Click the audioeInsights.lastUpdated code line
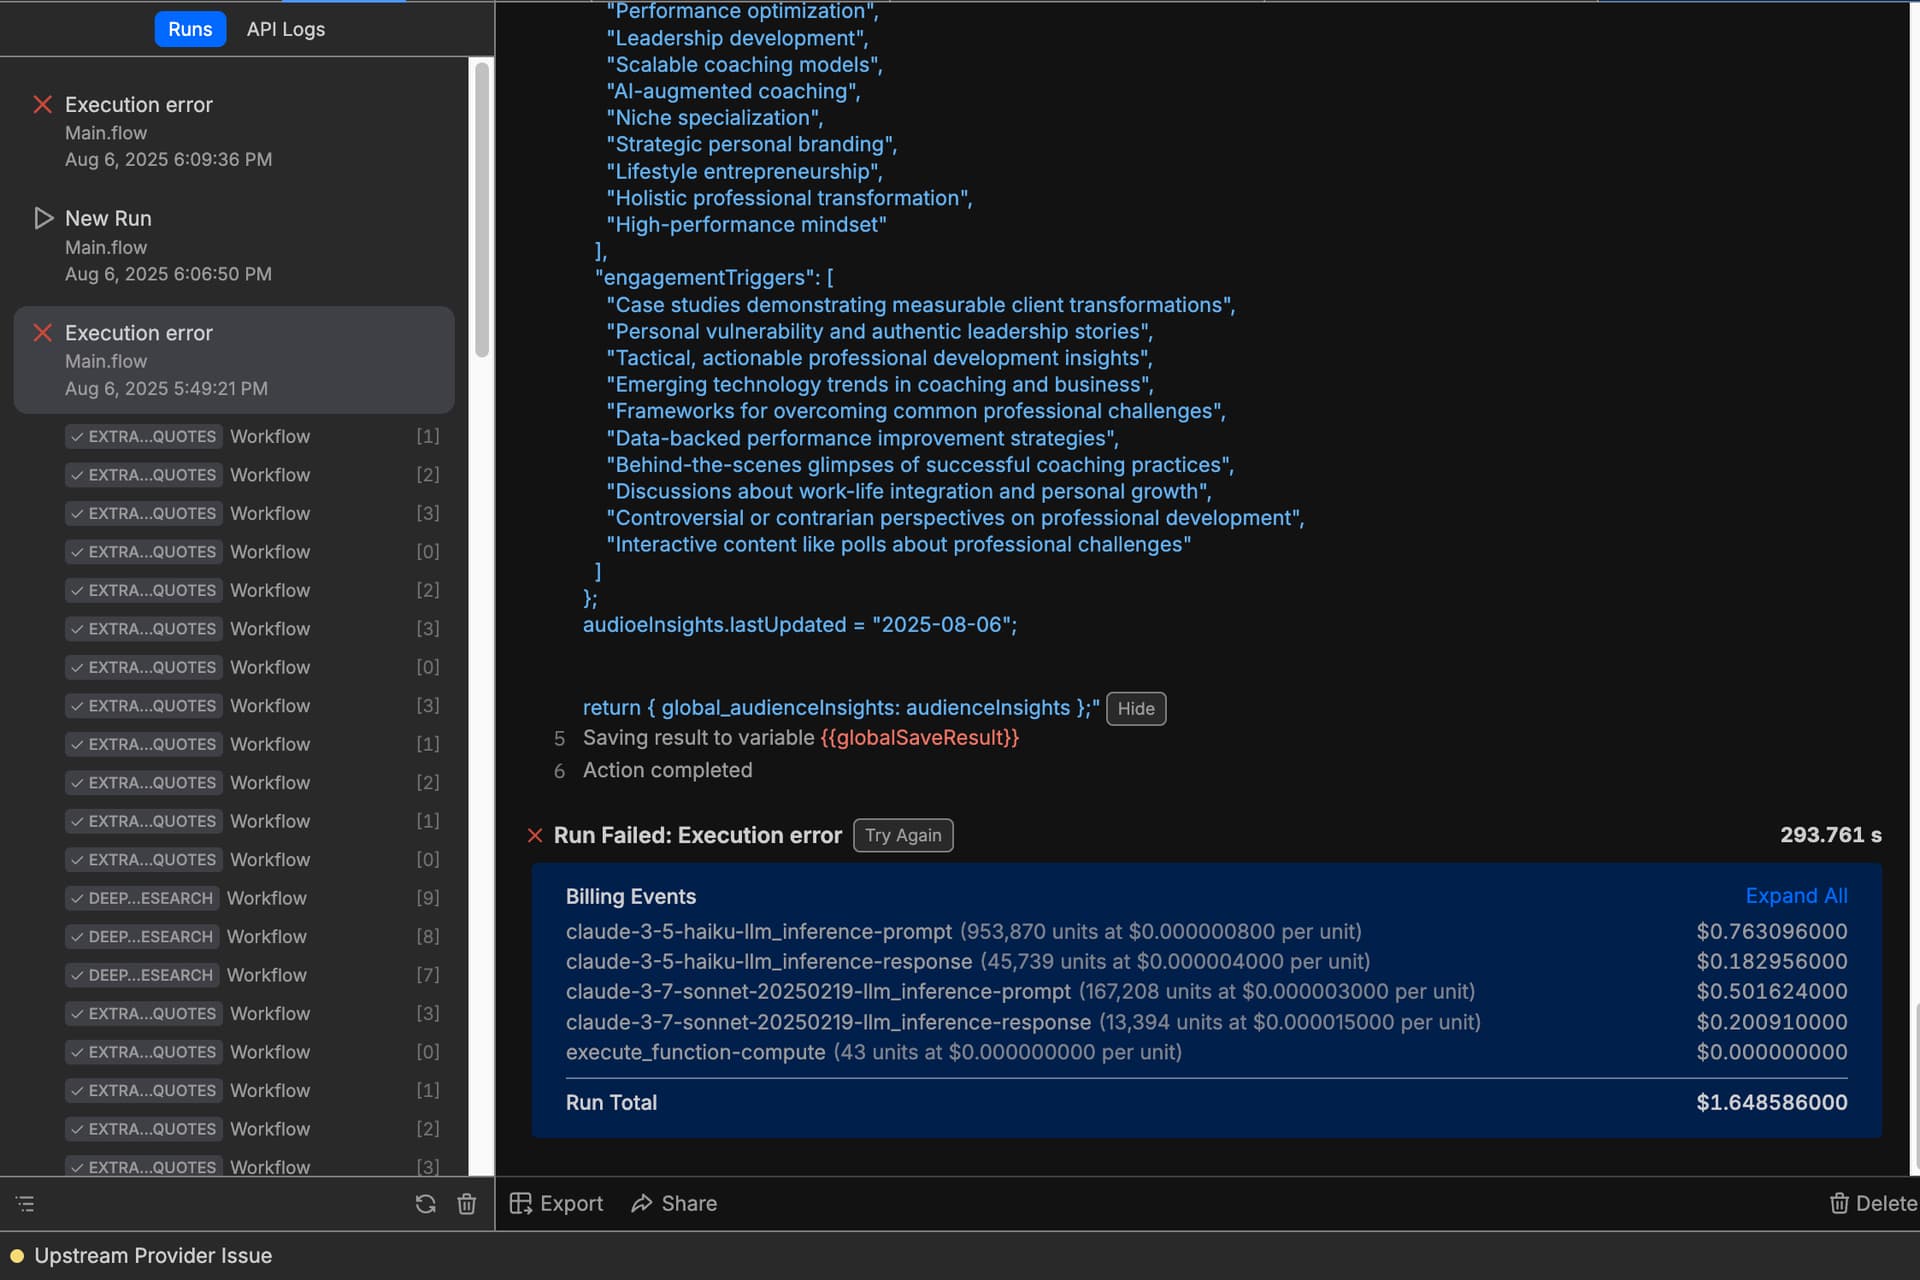This screenshot has width=1920, height=1280. 799,625
